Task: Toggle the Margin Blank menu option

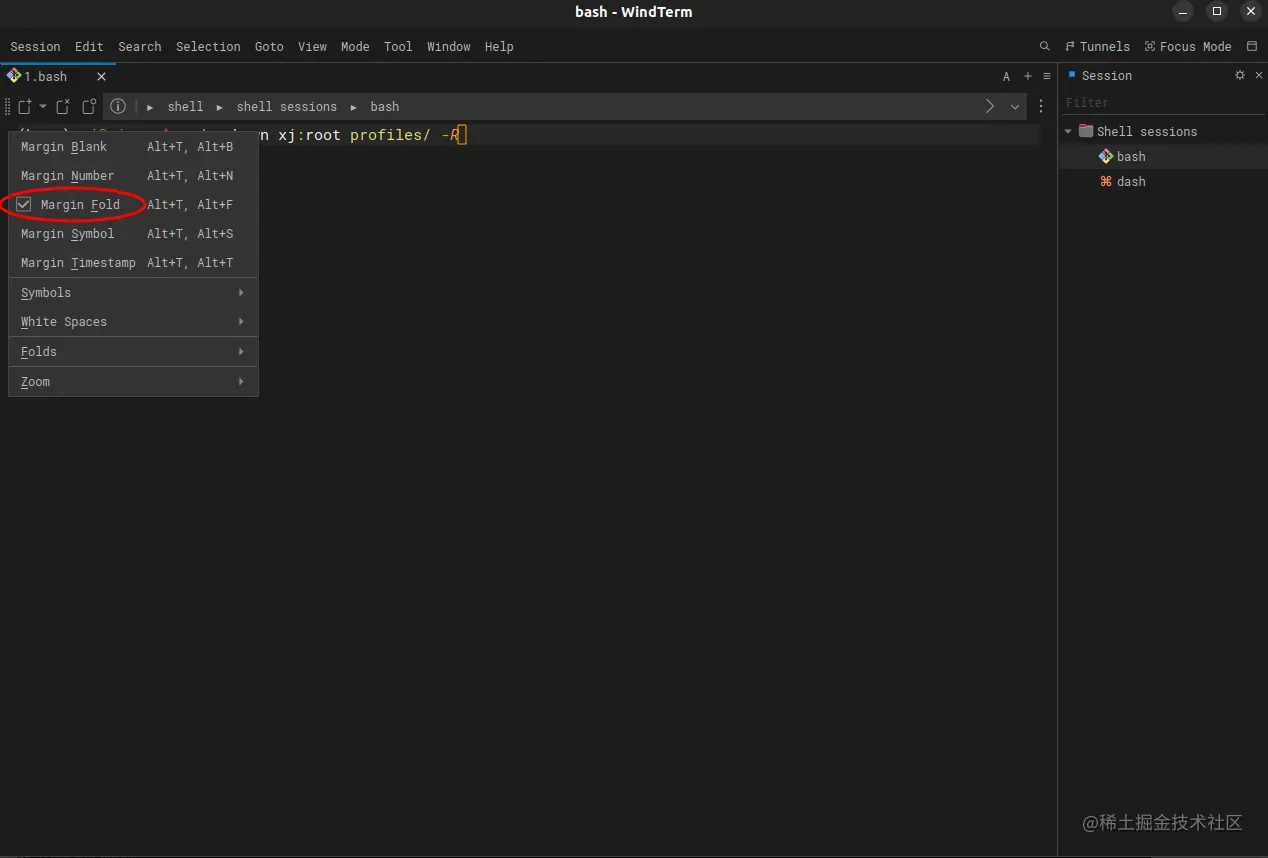Action: coord(133,146)
